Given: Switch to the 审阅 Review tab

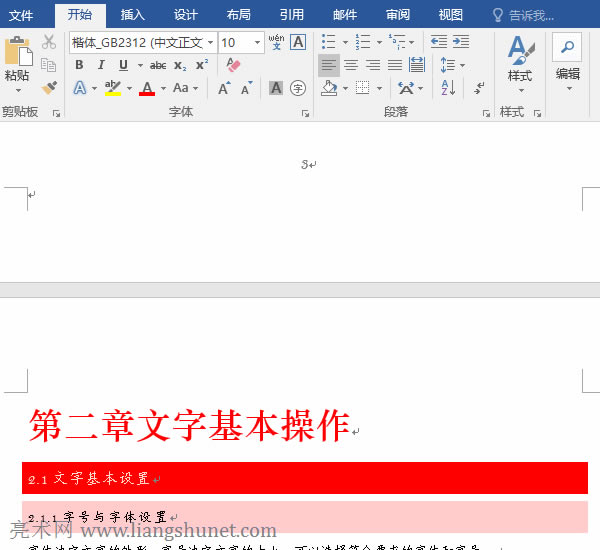Looking at the screenshot, I should click(x=398, y=15).
